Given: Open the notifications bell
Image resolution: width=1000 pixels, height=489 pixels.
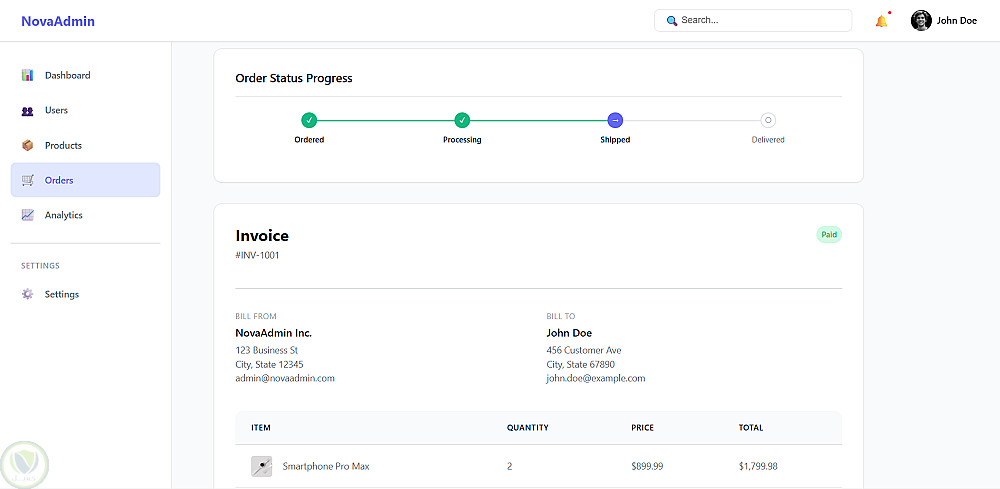Looking at the screenshot, I should point(881,21).
